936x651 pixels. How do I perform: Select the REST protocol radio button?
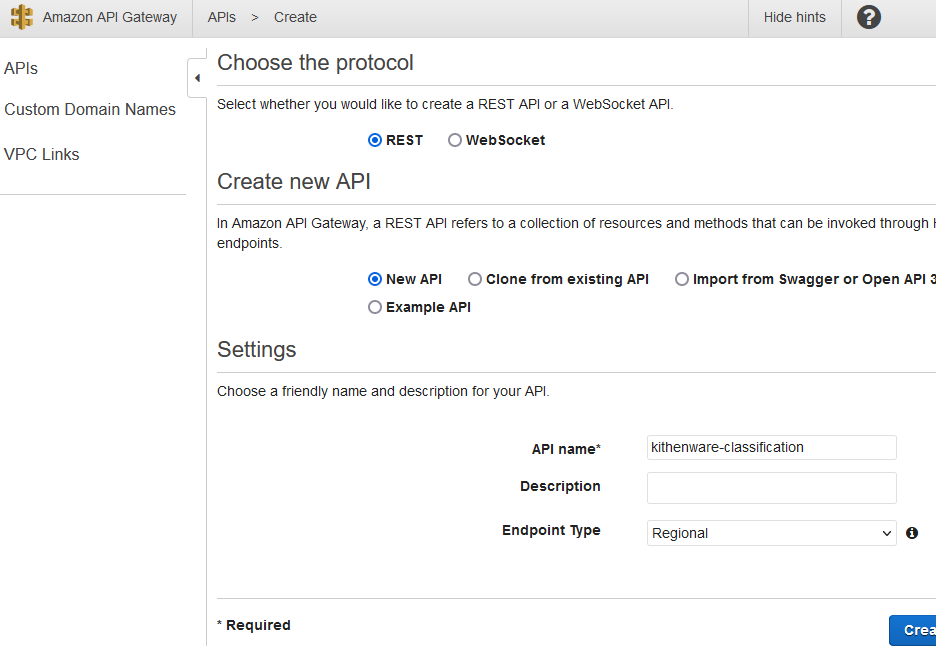375,140
